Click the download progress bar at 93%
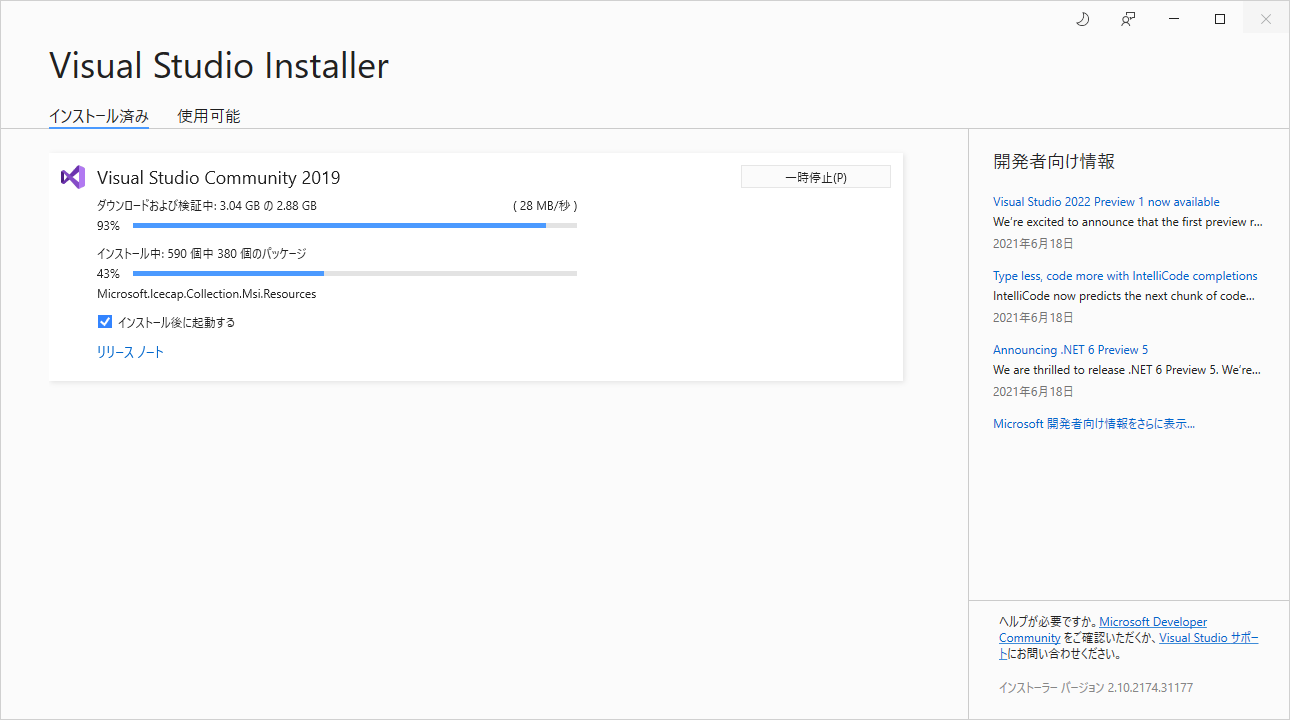The height and width of the screenshot is (720, 1290). pos(355,226)
